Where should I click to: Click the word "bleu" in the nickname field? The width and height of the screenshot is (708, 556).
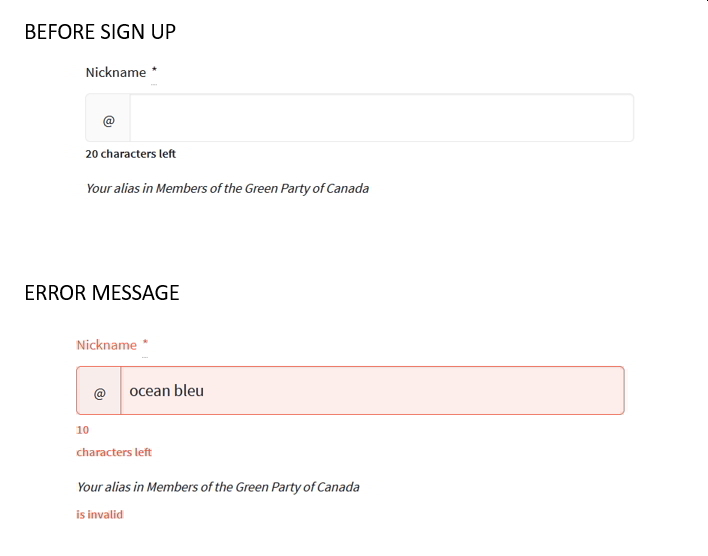pyautogui.click(x=189, y=391)
